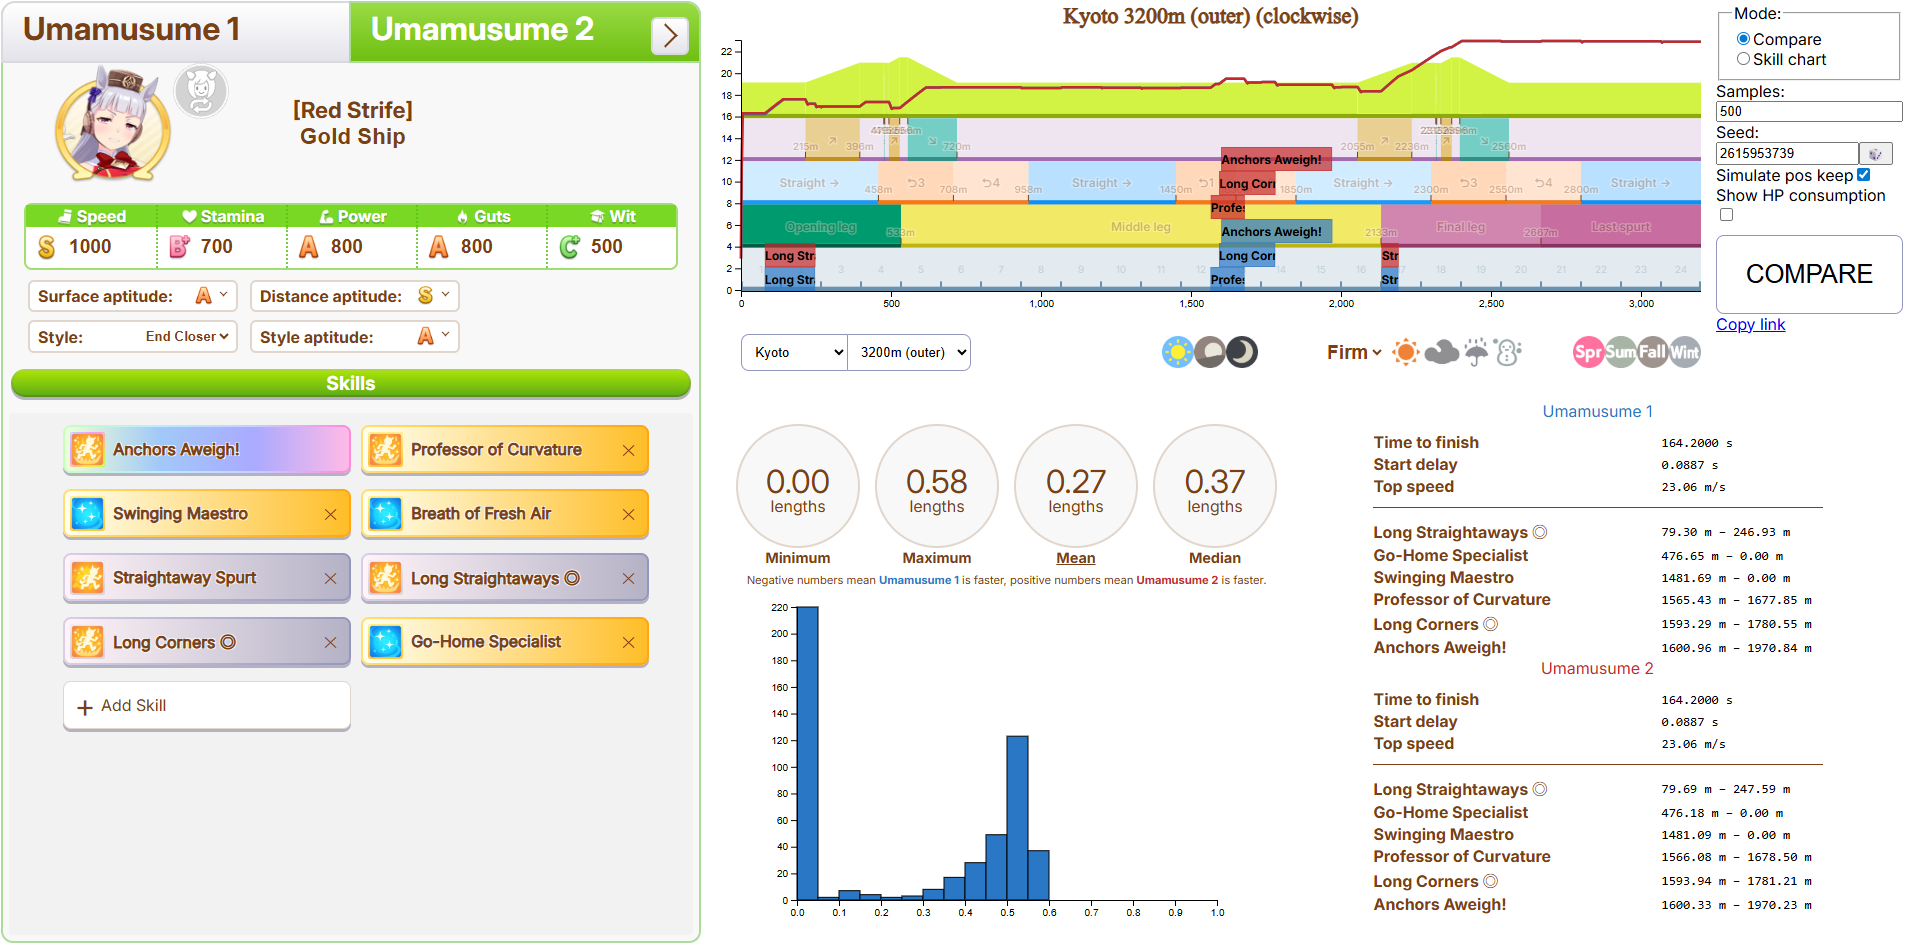This screenshot has height=952, width=1910.
Task: Edit Speed stat value 1000
Action: [x=92, y=247]
